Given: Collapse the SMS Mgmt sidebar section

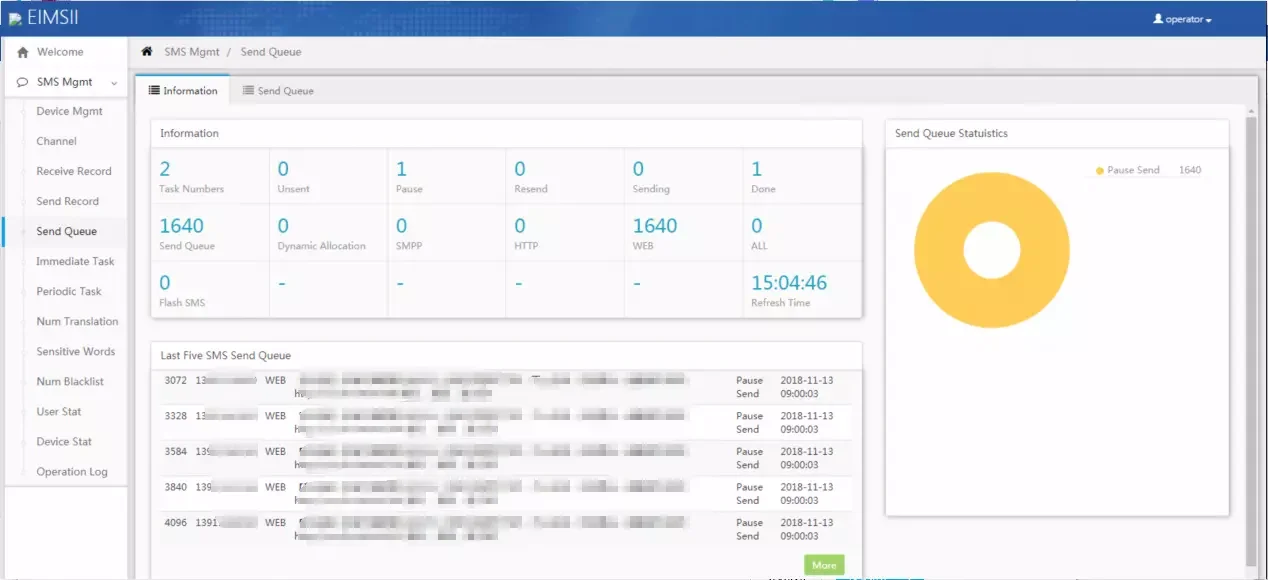Looking at the screenshot, I should point(114,83).
